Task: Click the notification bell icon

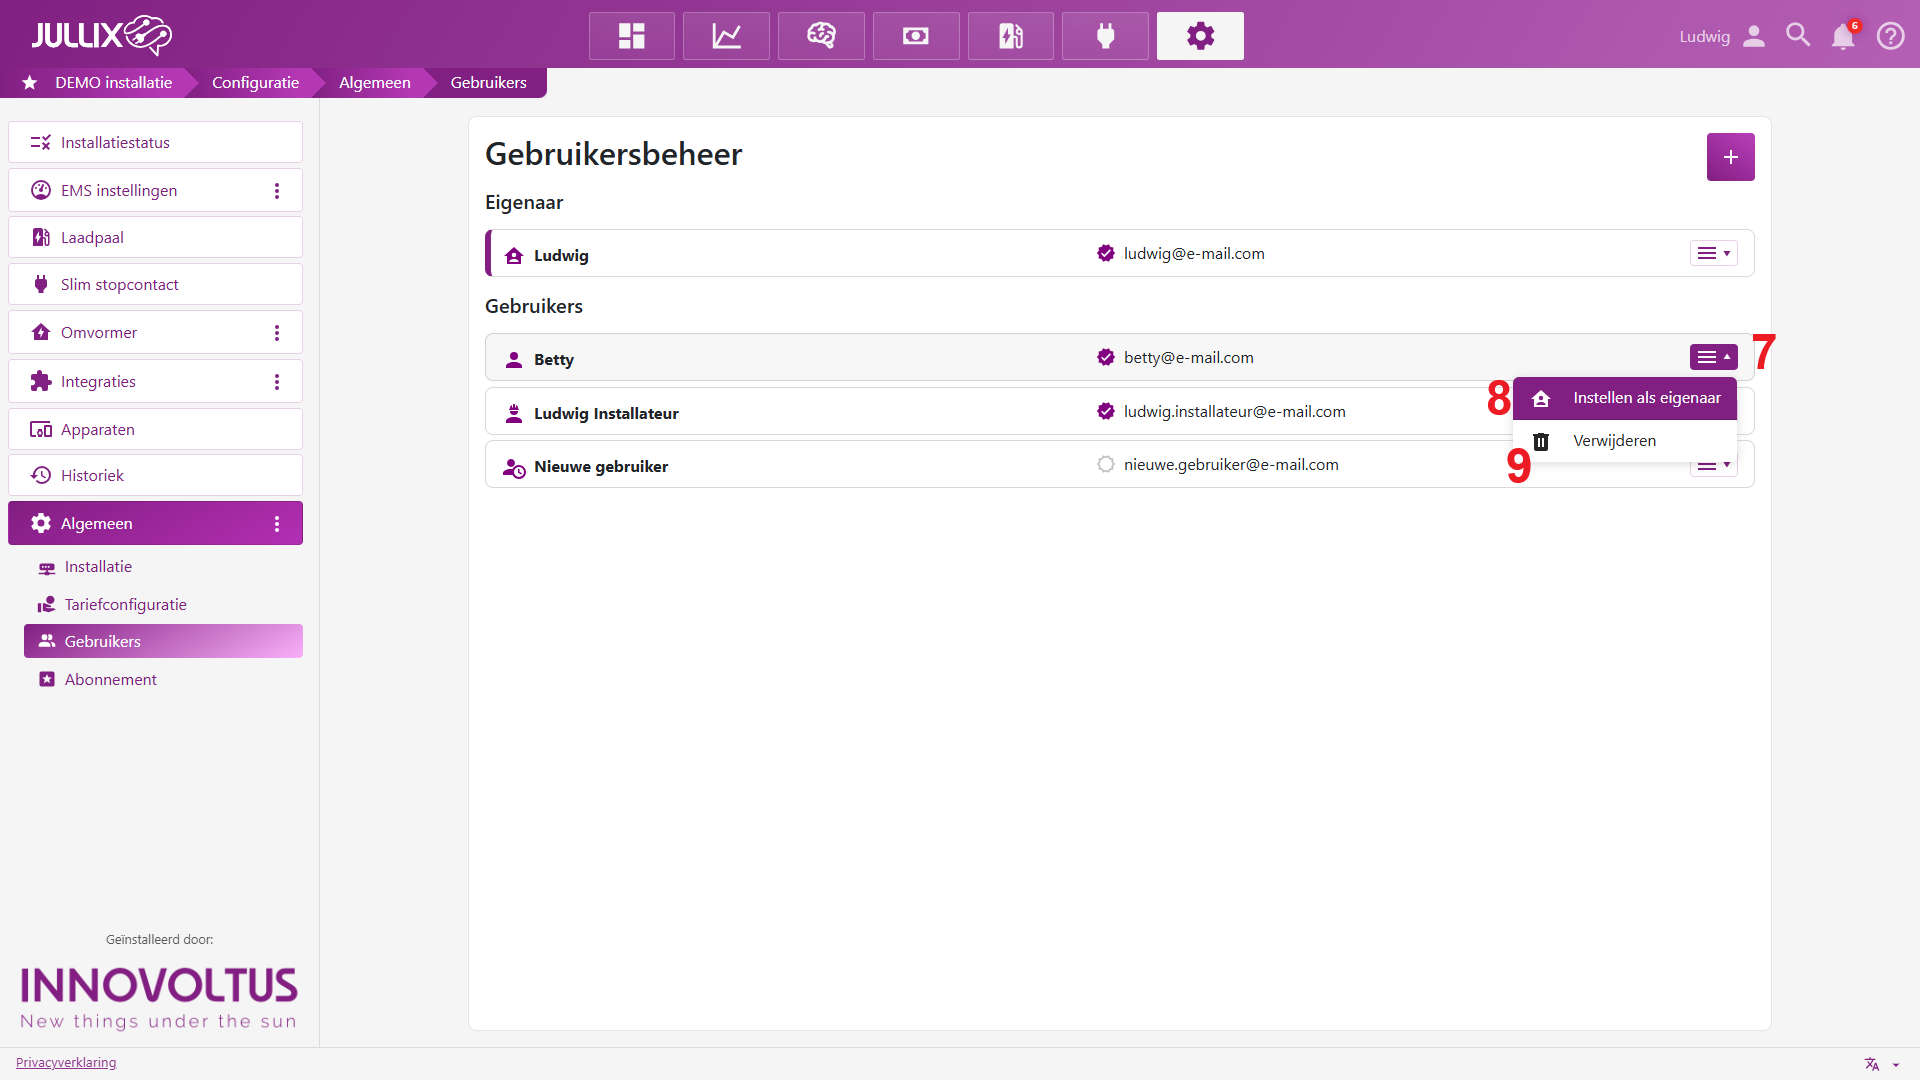Action: (x=1842, y=36)
